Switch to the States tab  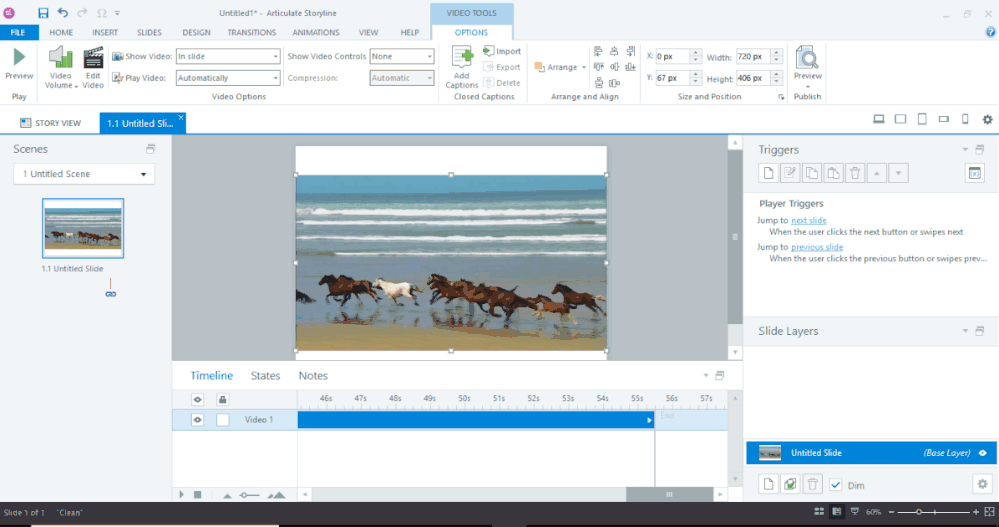265,375
